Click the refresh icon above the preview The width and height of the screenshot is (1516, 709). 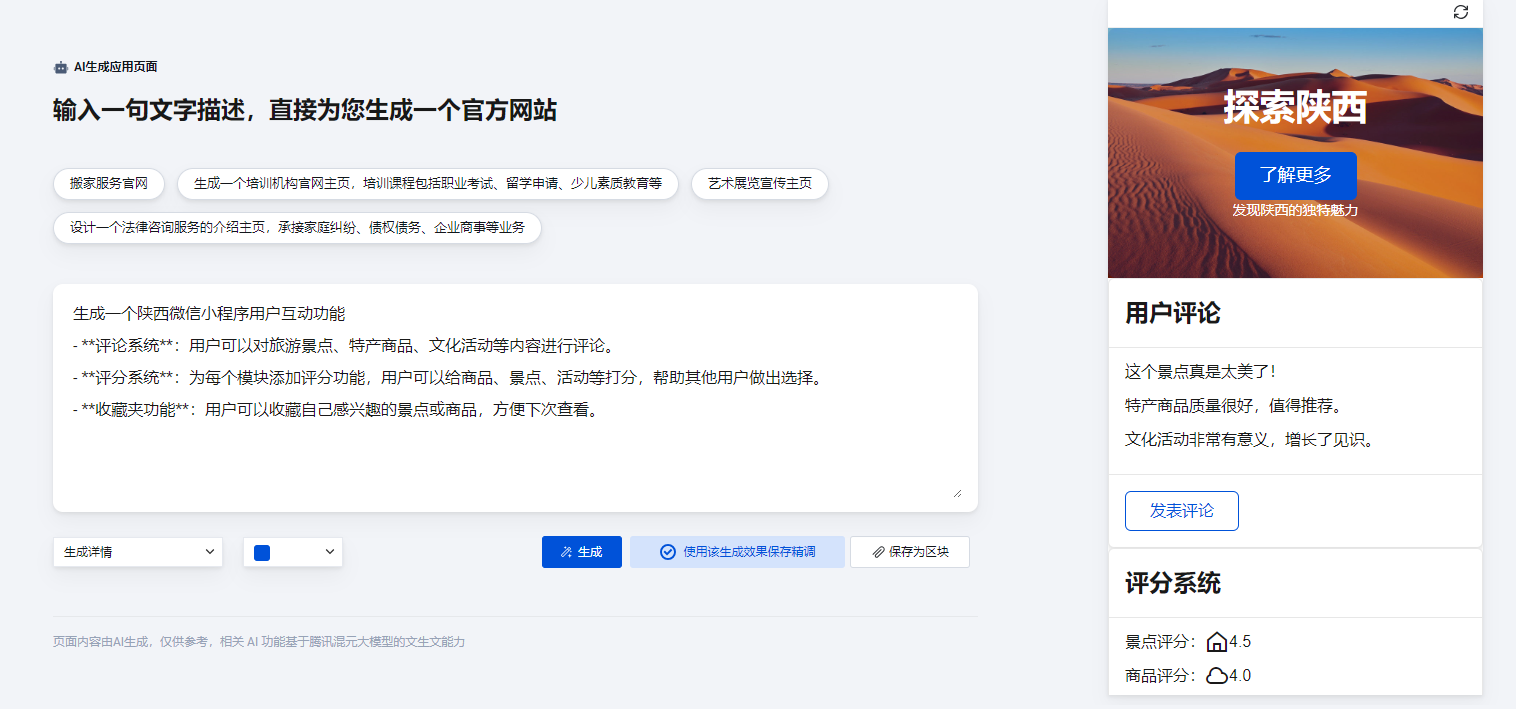pos(1460,12)
